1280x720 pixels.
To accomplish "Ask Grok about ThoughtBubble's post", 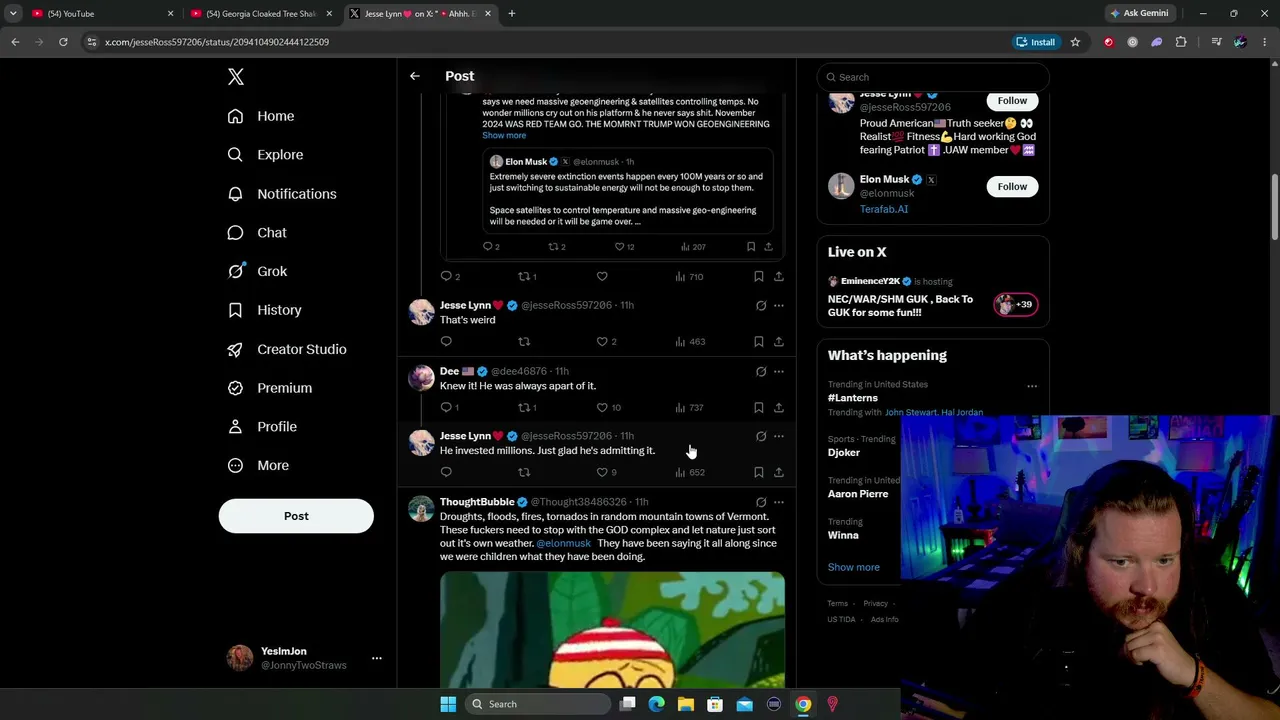I will coord(761,503).
